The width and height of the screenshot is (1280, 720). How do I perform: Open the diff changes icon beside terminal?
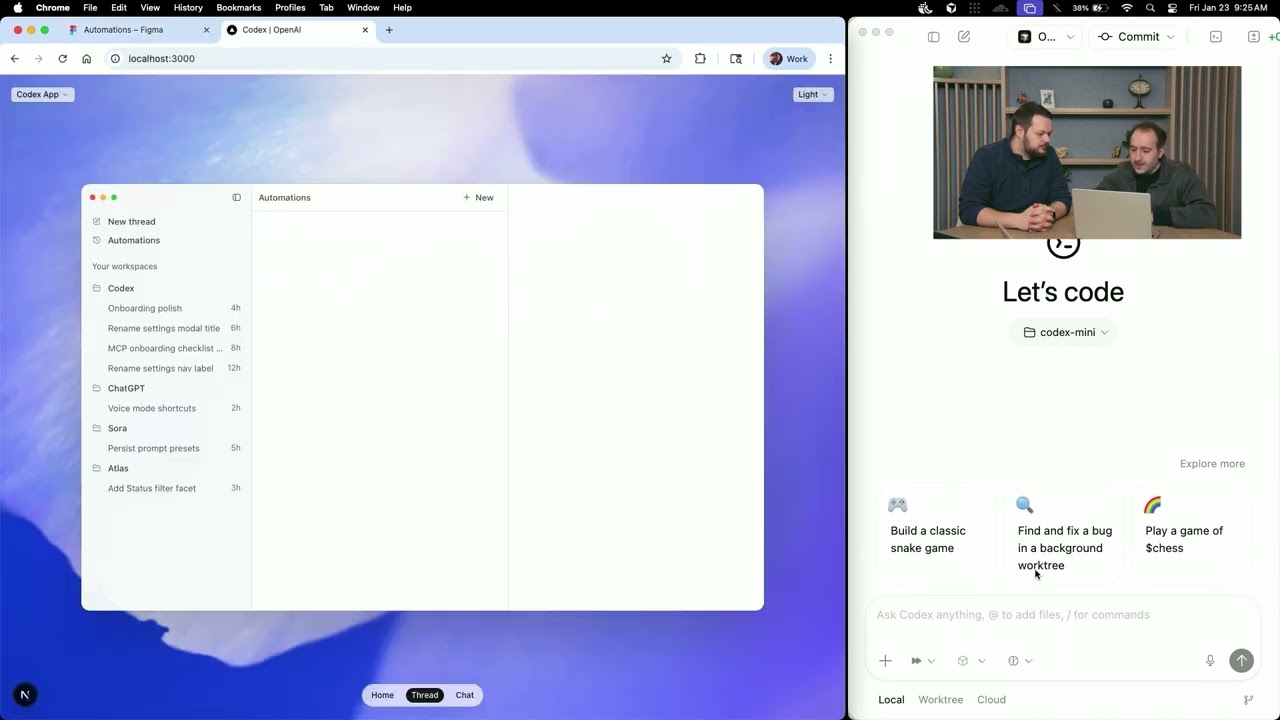coord(1253,37)
